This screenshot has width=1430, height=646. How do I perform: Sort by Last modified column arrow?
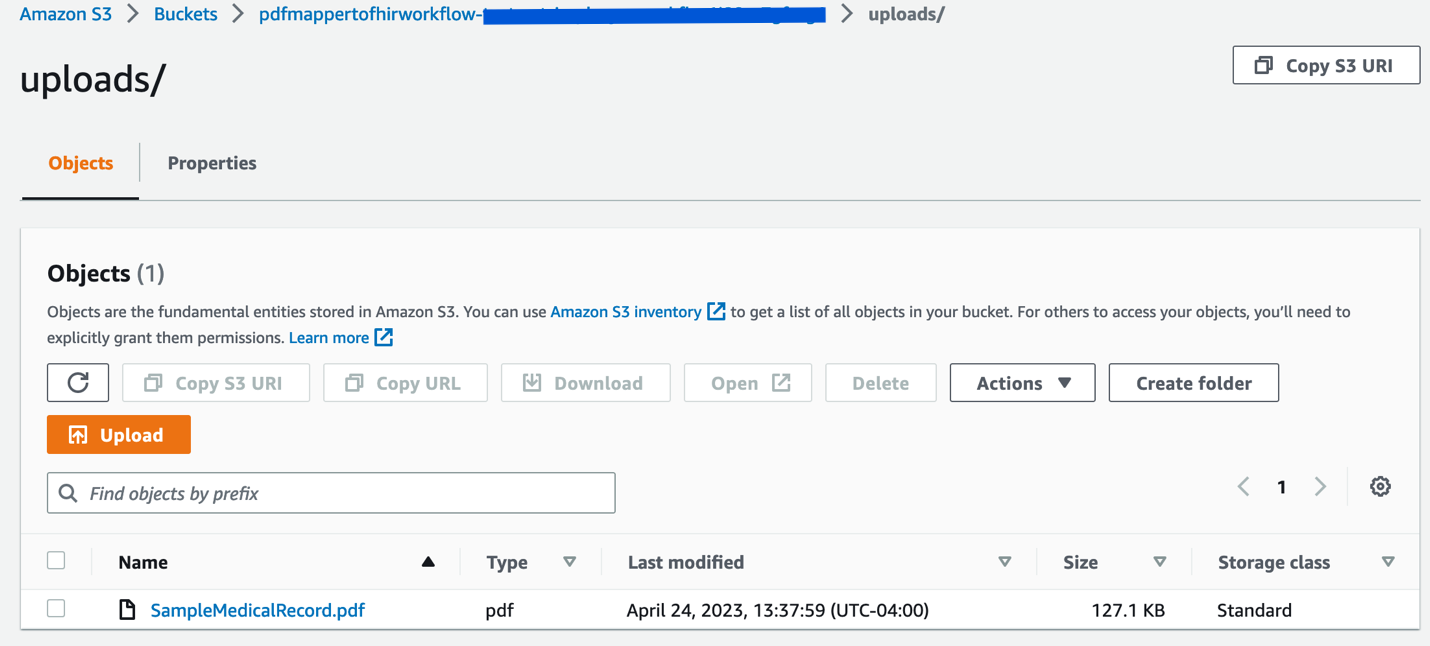click(1005, 562)
